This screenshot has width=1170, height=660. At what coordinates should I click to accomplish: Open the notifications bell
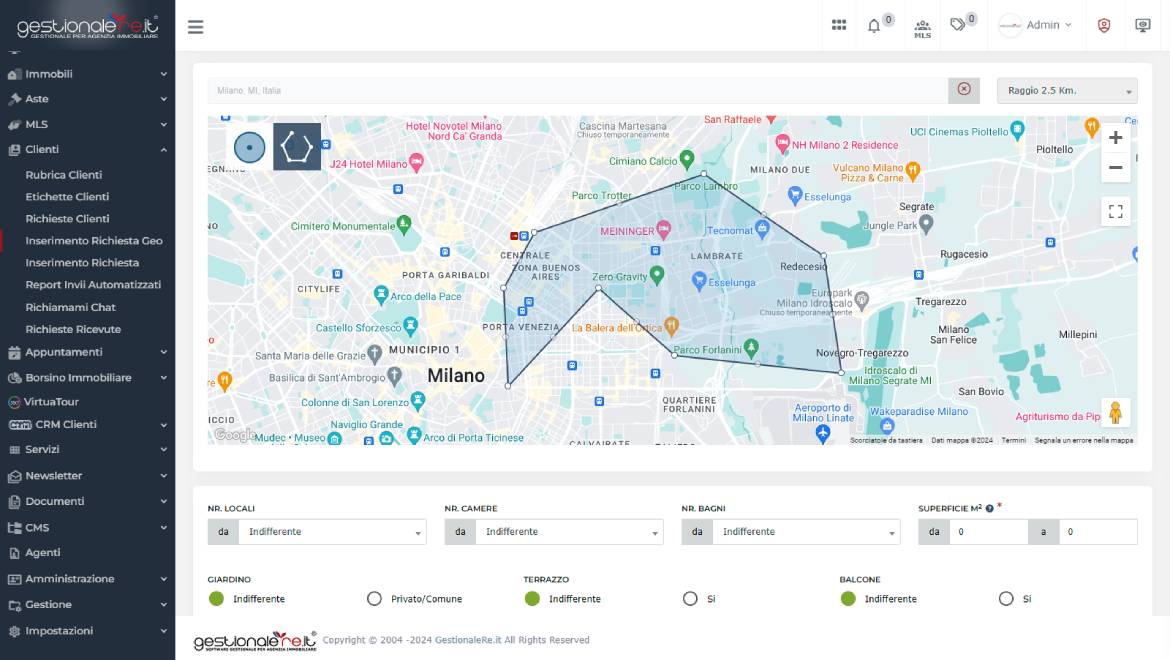pyautogui.click(x=874, y=26)
